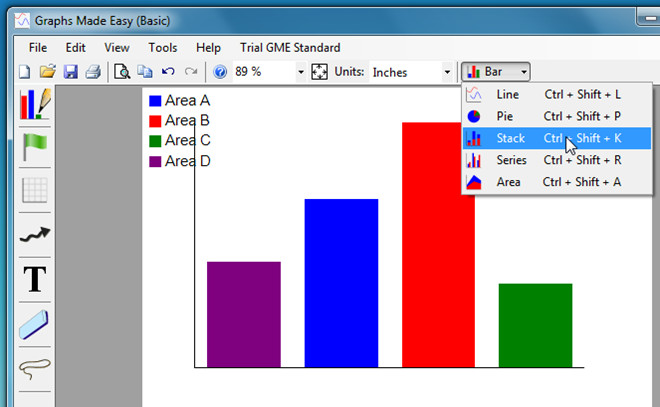The width and height of the screenshot is (660, 407).
Task: Open print preview with the magnifier page icon
Action: click(x=122, y=72)
